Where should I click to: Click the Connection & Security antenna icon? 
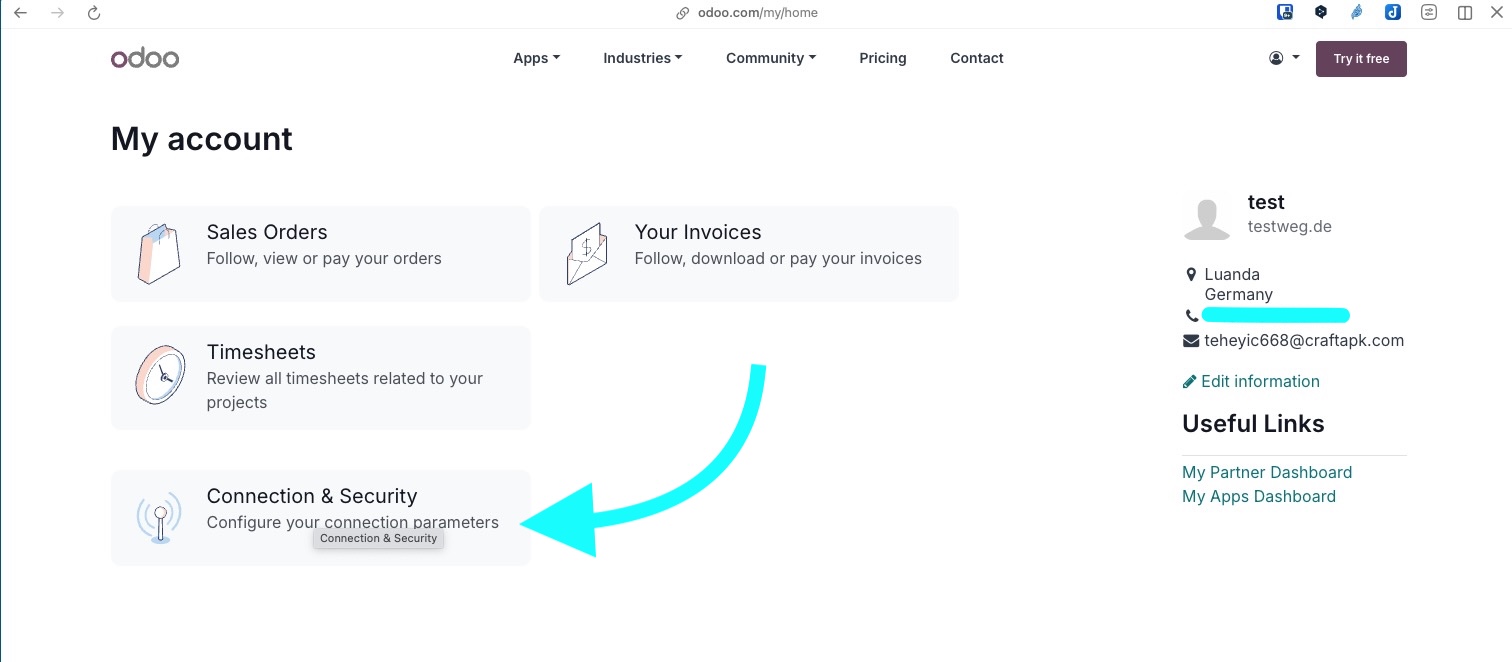(159, 517)
